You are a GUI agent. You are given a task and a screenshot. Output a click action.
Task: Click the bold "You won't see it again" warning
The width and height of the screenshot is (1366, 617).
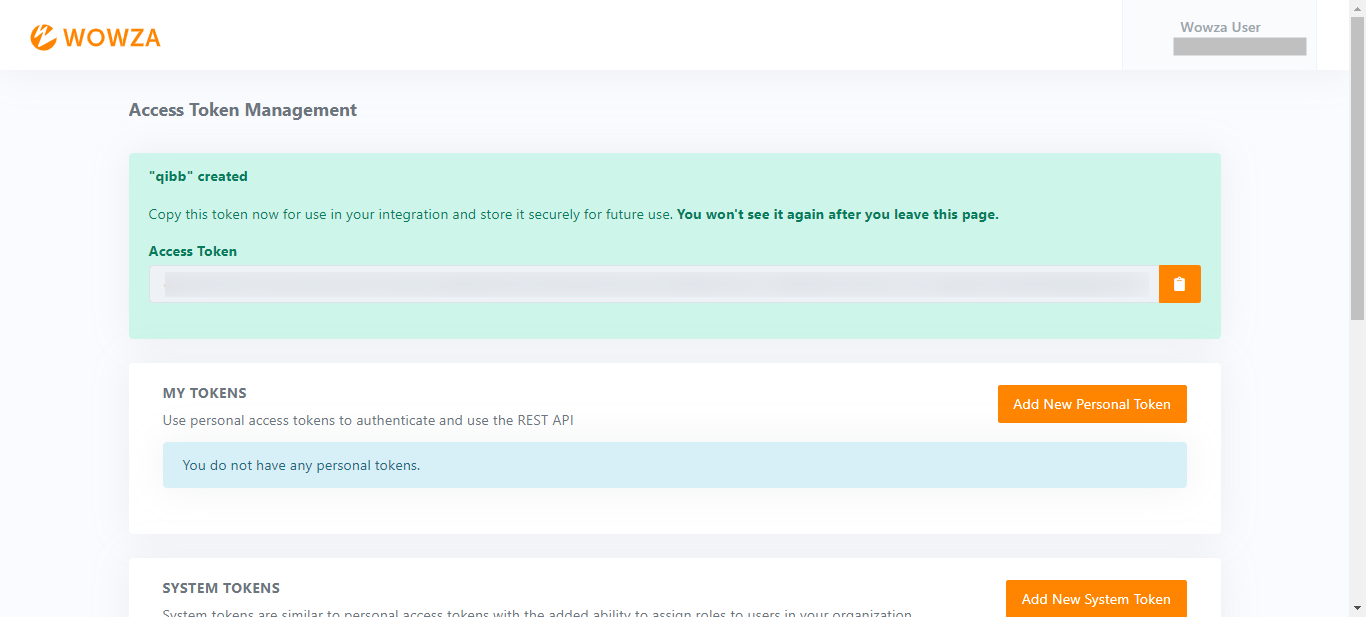(837, 214)
